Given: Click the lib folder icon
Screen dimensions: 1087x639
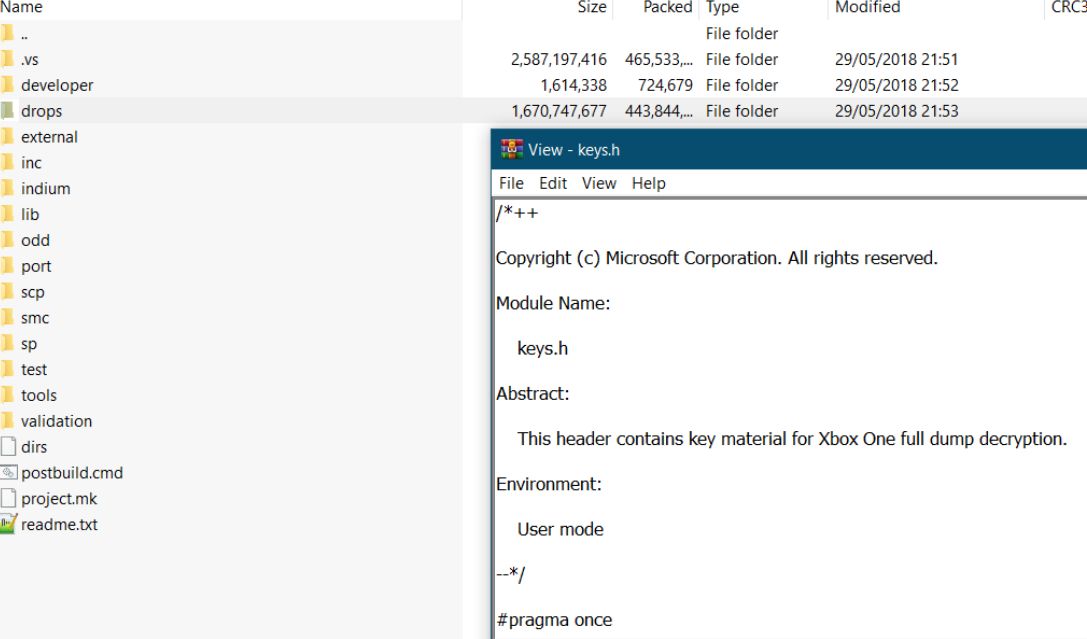Looking at the screenshot, I should pyautogui.click(x=7, y=214).
